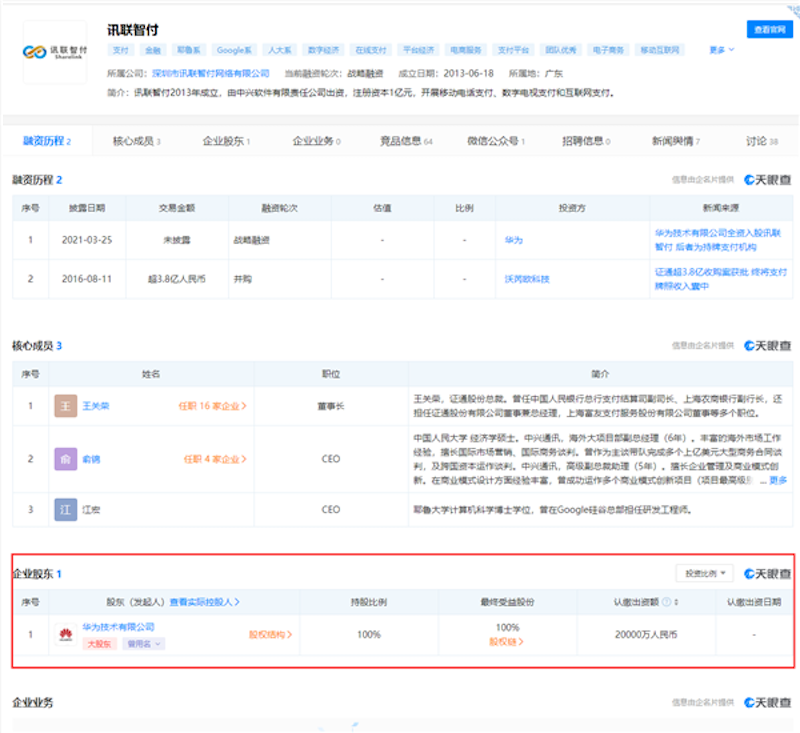Go to the 企业业务 tab
Viewport: 800px width, 733px height.
click(316, 141)
